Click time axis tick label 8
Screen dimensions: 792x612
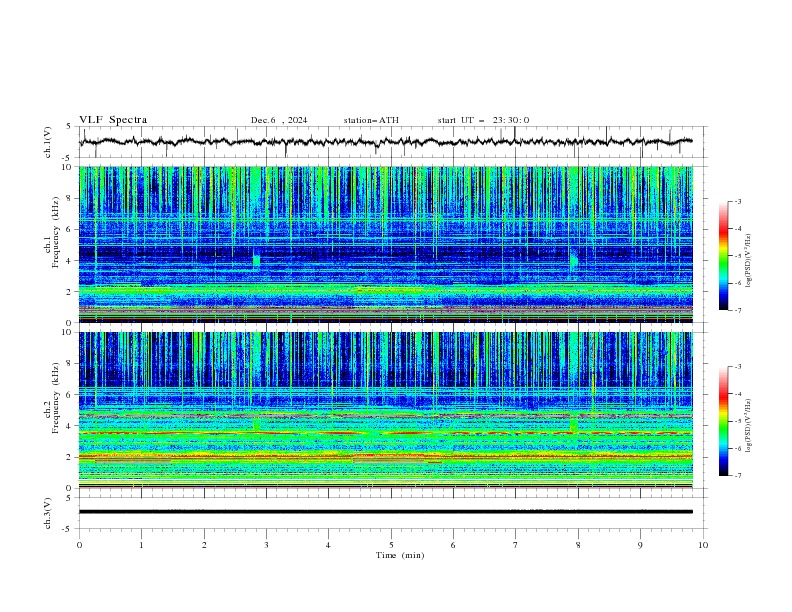(x=578, y=545)
